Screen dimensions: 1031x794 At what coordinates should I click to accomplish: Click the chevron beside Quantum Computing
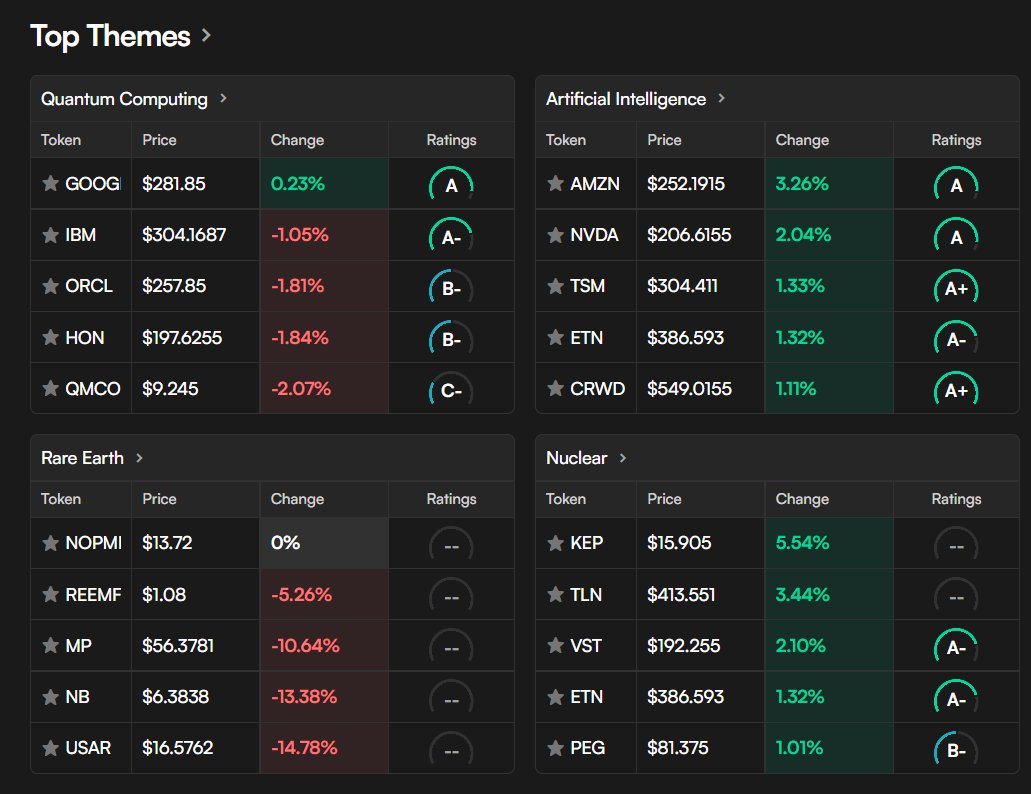pyautogui.click(x=222, y=99)
